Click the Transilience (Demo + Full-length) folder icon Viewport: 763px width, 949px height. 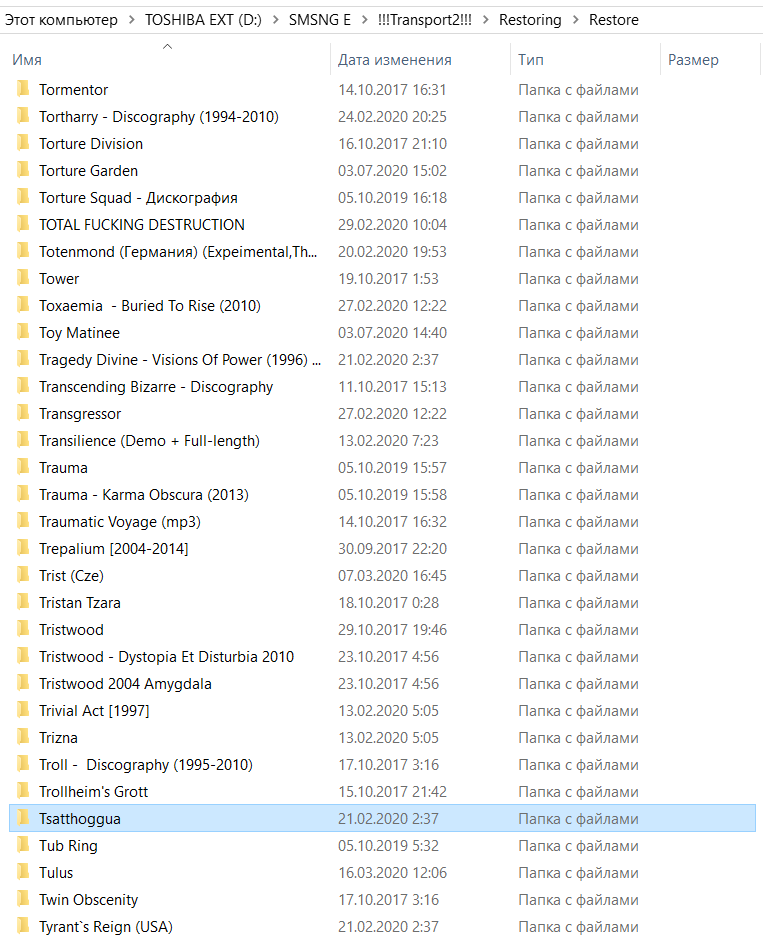click(x=23, y=440)
